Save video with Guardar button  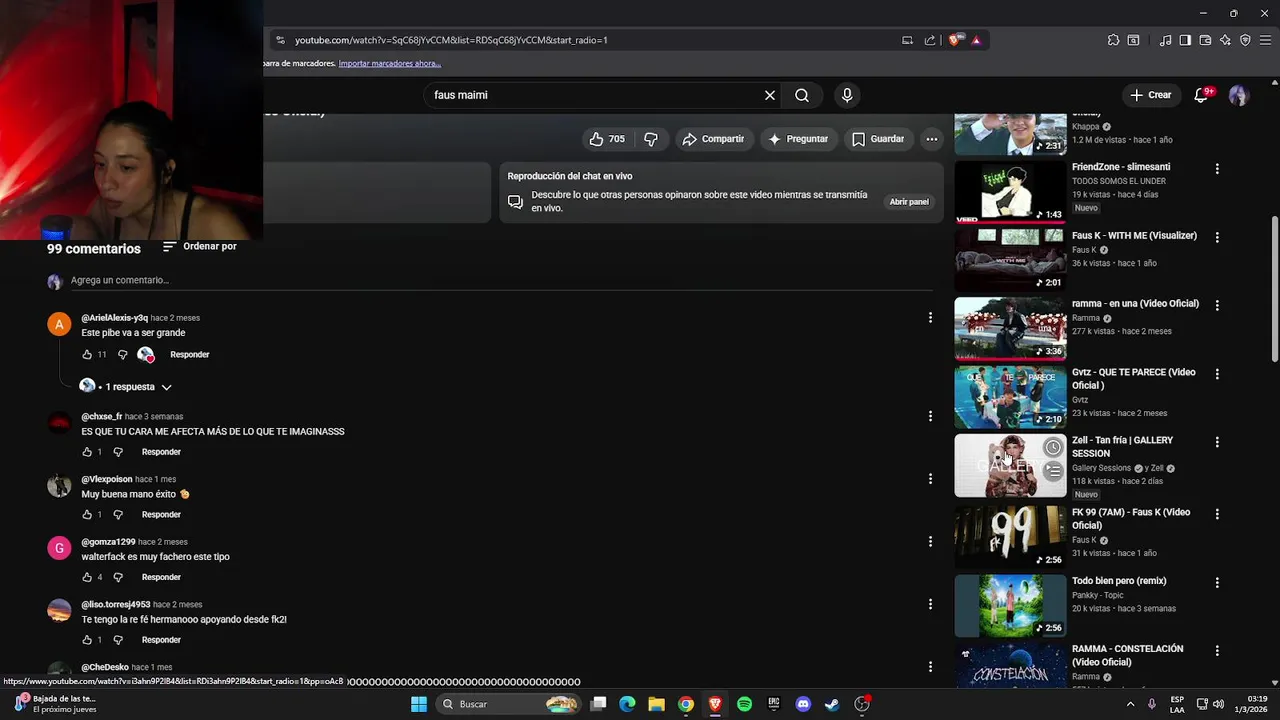[878, 139]
